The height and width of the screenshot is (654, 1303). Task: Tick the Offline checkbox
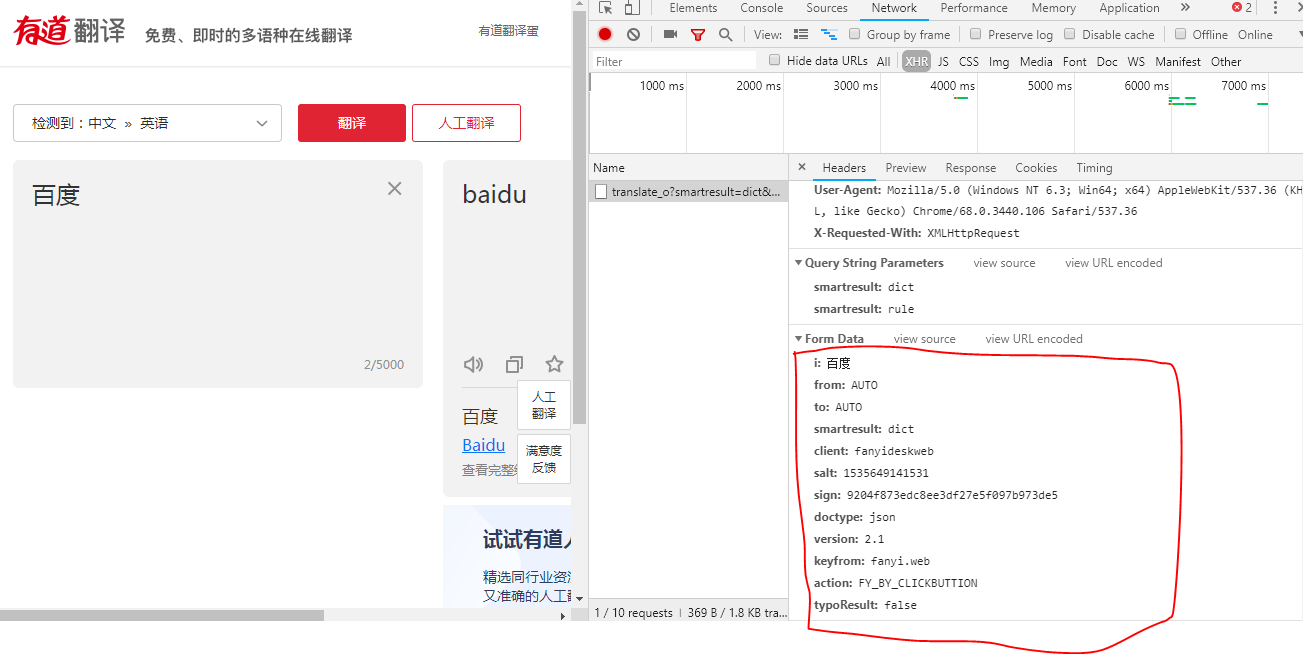click(1180, 34)
